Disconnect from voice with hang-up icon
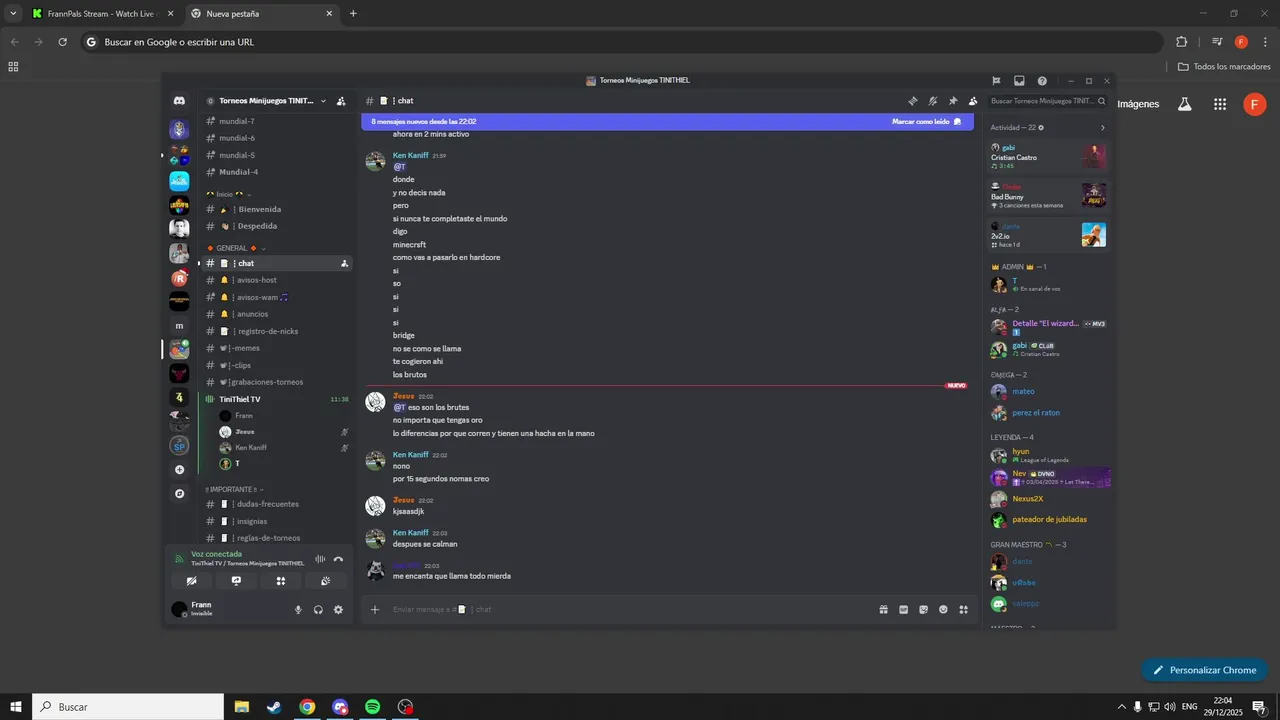 pyautogui.click(x=338, y=559)
